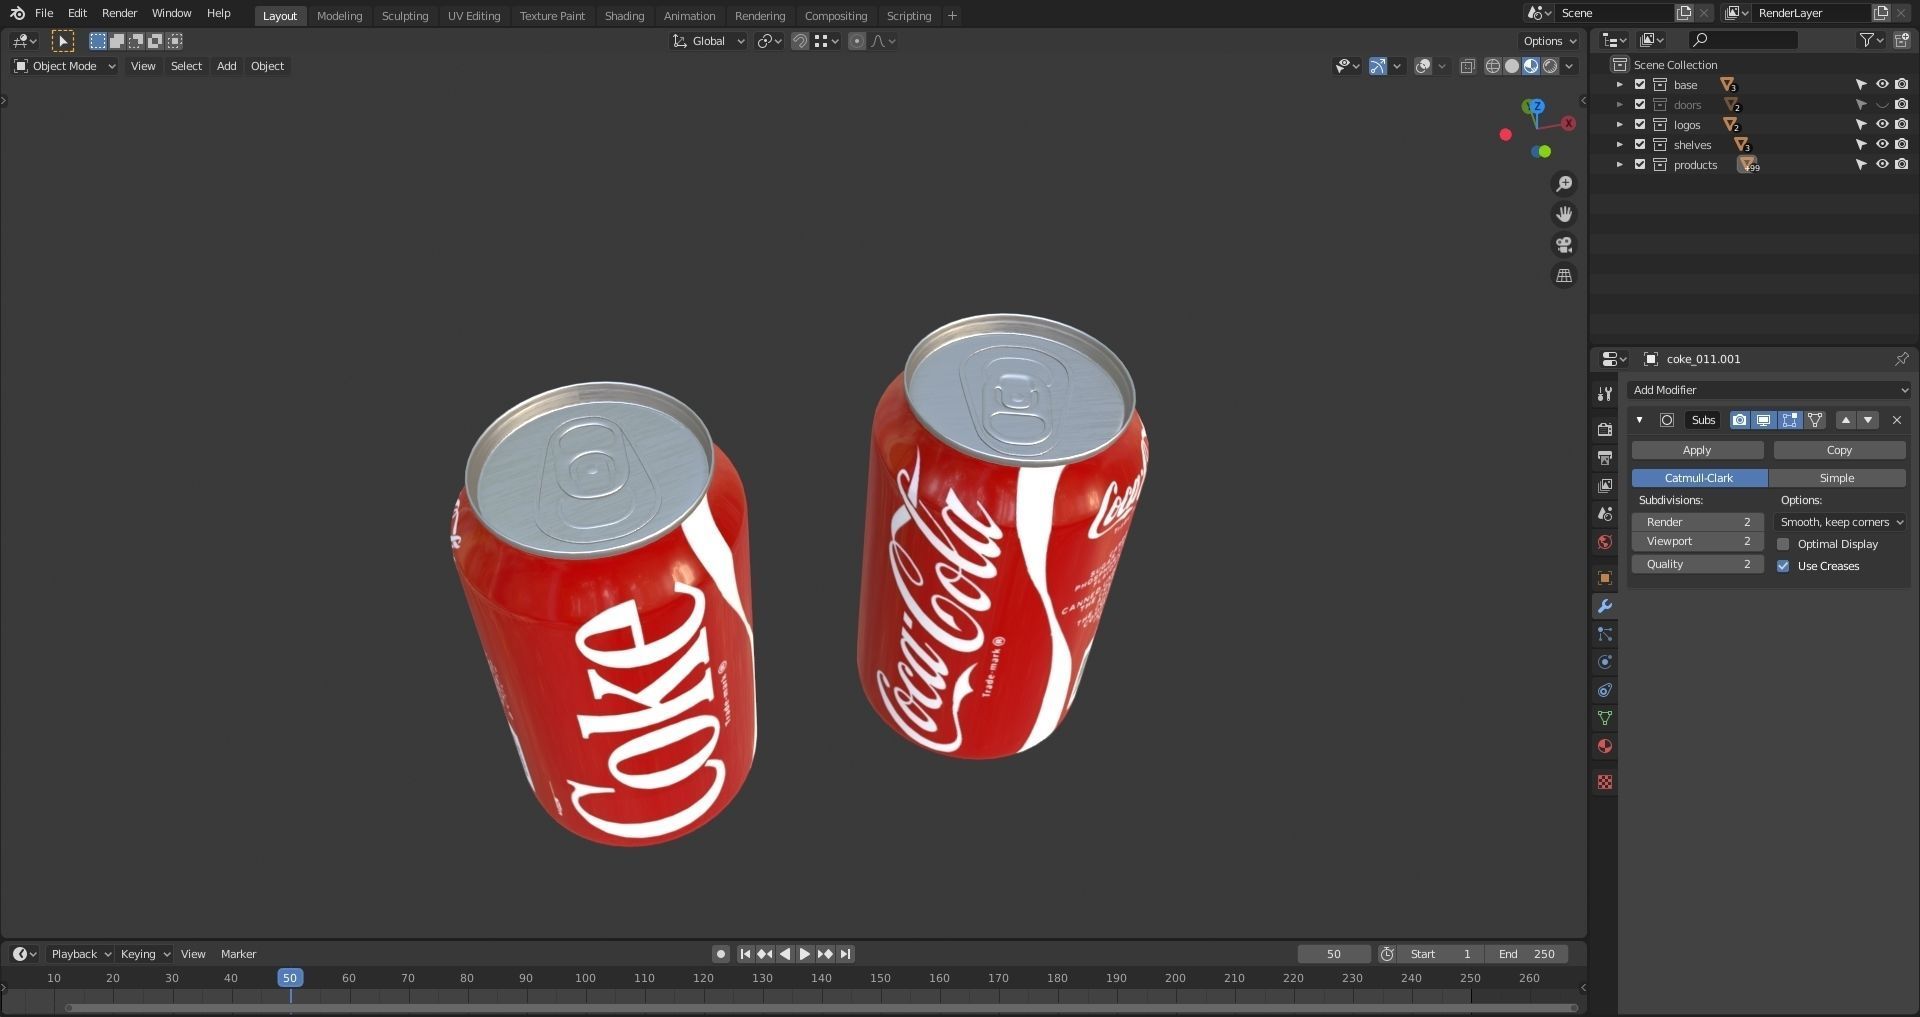Select the Catmull-Clark subdivision type
This screenshot has height=1017, width=1920.
coord(1699,478)
